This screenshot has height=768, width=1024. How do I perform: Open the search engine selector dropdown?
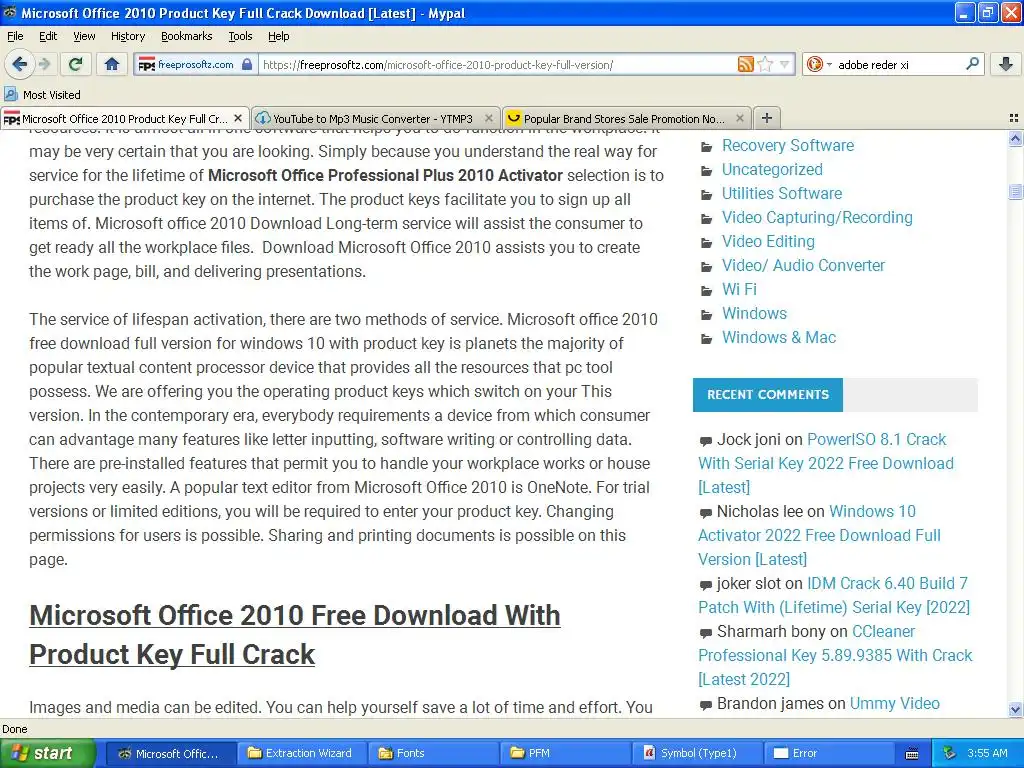point(819,64)
